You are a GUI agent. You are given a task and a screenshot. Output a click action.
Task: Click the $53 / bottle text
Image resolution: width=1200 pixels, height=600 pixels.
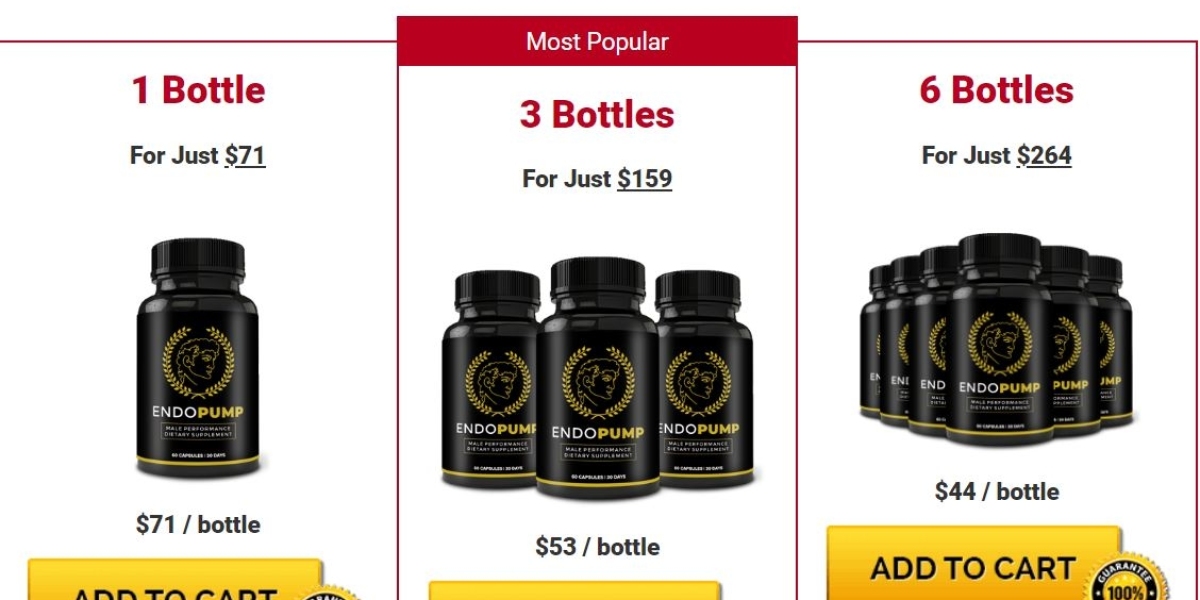point(597,547)
